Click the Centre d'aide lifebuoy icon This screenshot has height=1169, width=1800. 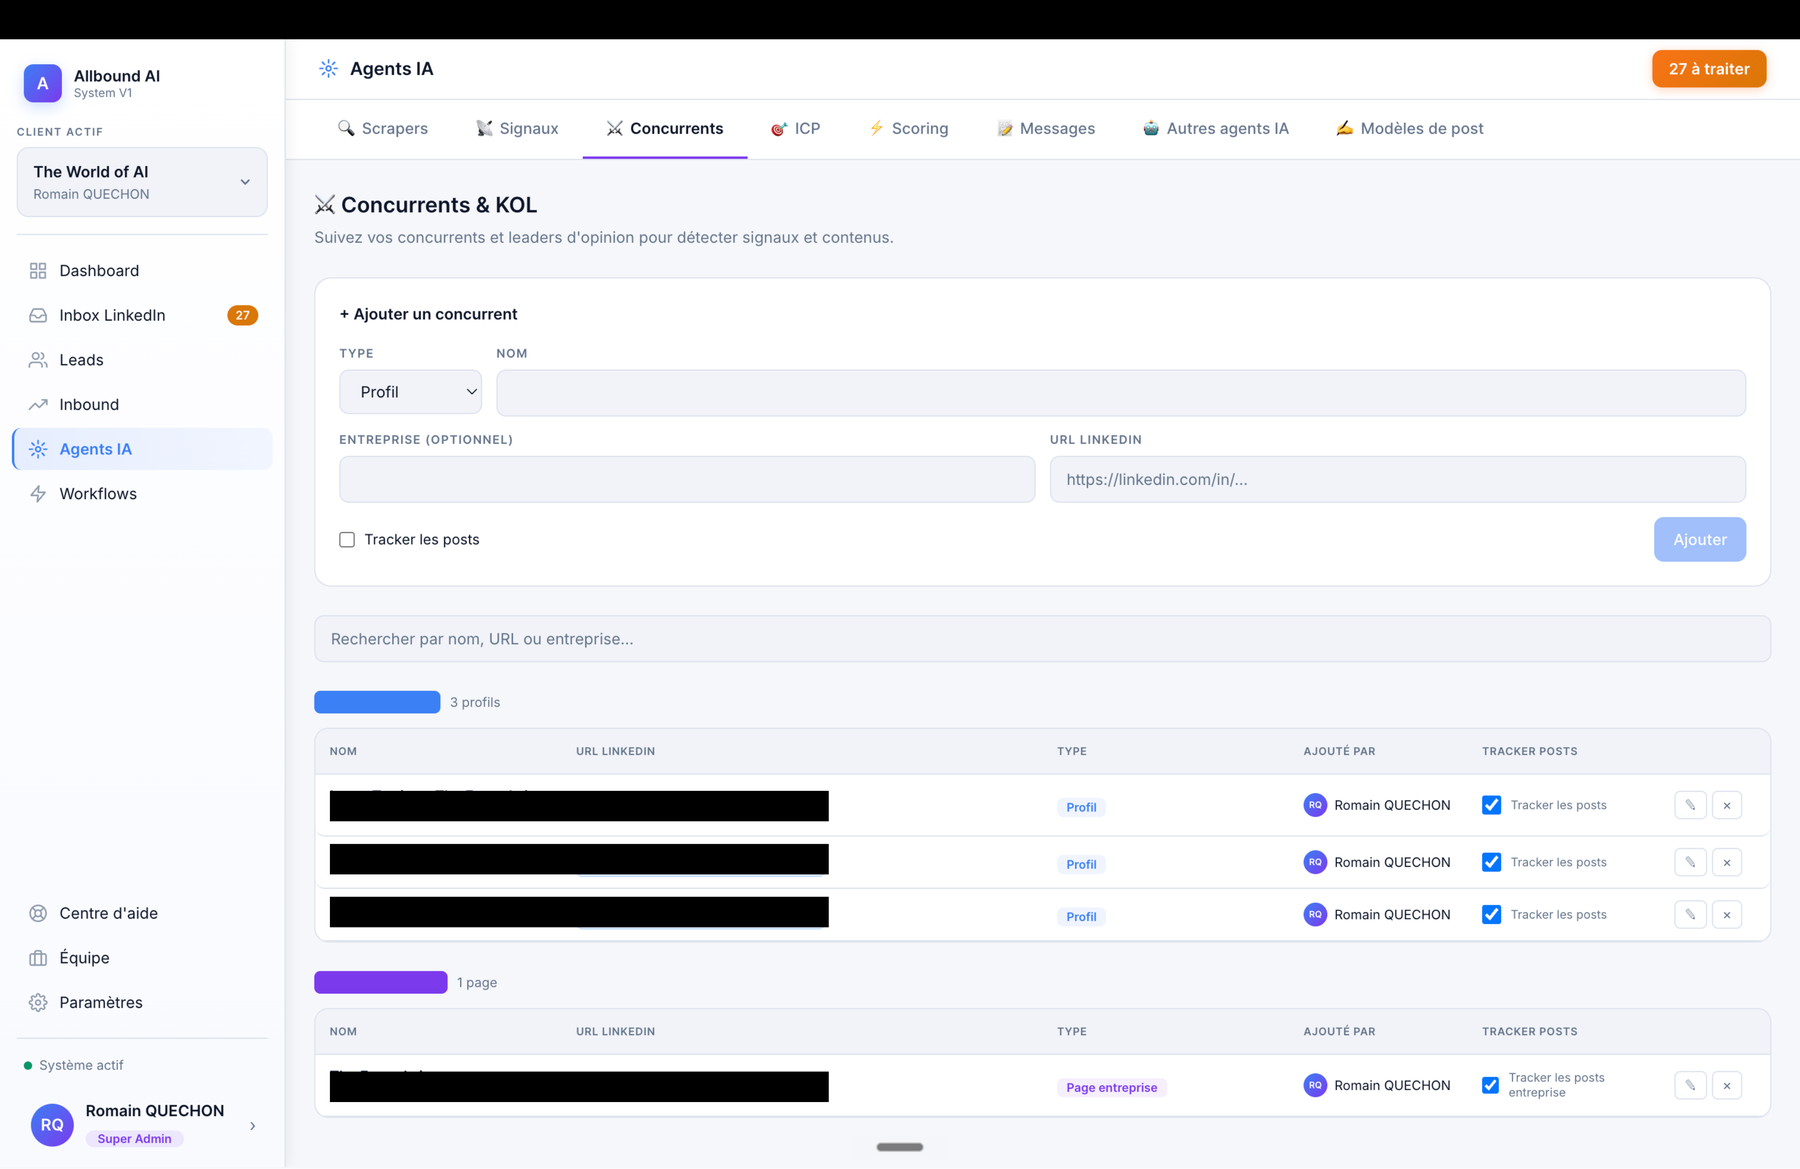click(38, 913)
